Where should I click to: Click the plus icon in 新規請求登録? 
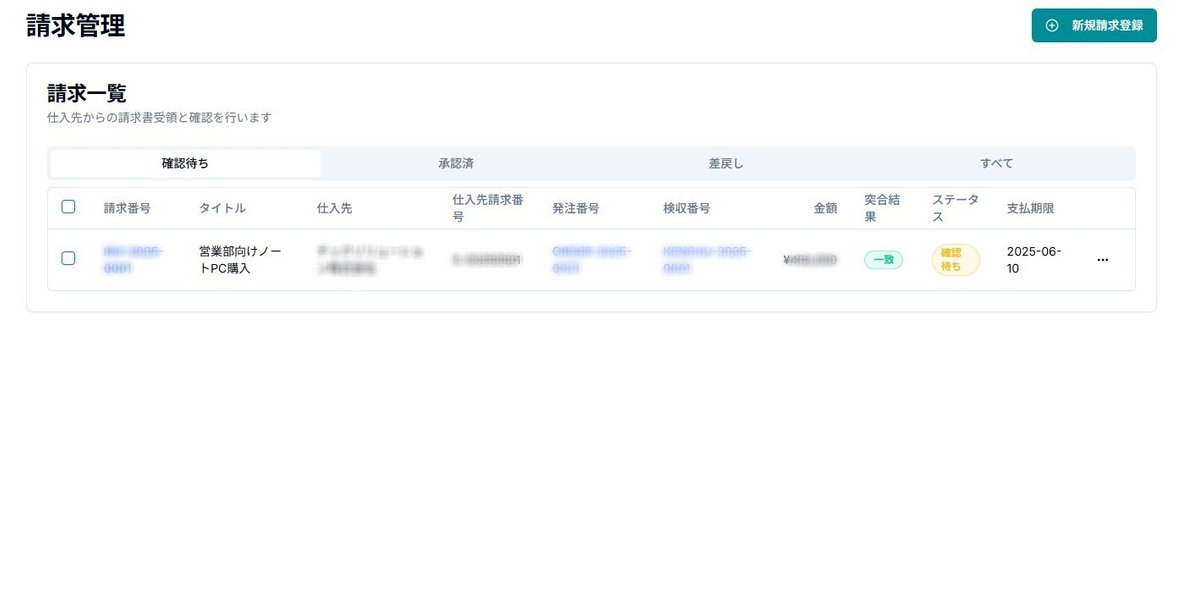[1051, 26]
